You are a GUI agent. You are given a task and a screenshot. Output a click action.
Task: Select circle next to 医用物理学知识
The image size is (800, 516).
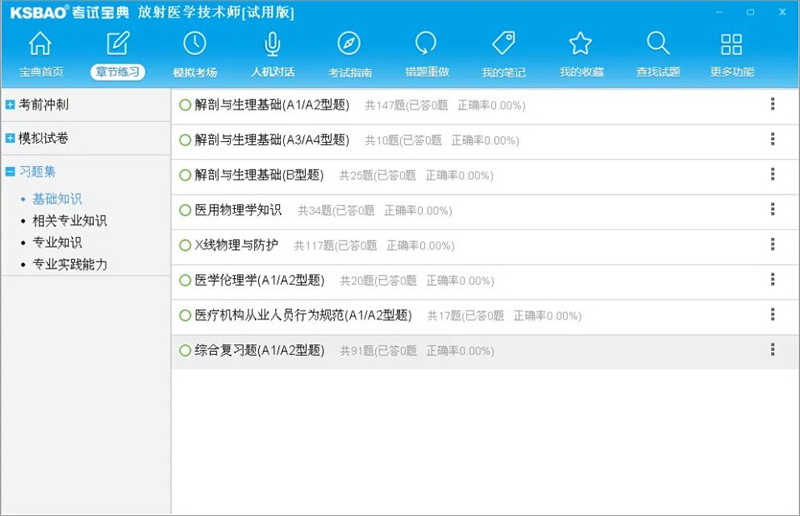click(x=184, y=210)
